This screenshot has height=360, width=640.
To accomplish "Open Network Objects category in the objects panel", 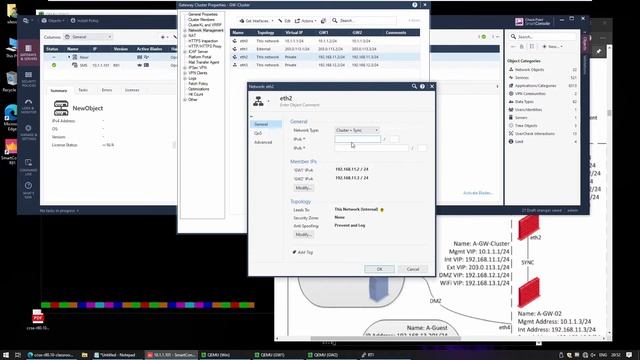I will (x=529, y=70).
